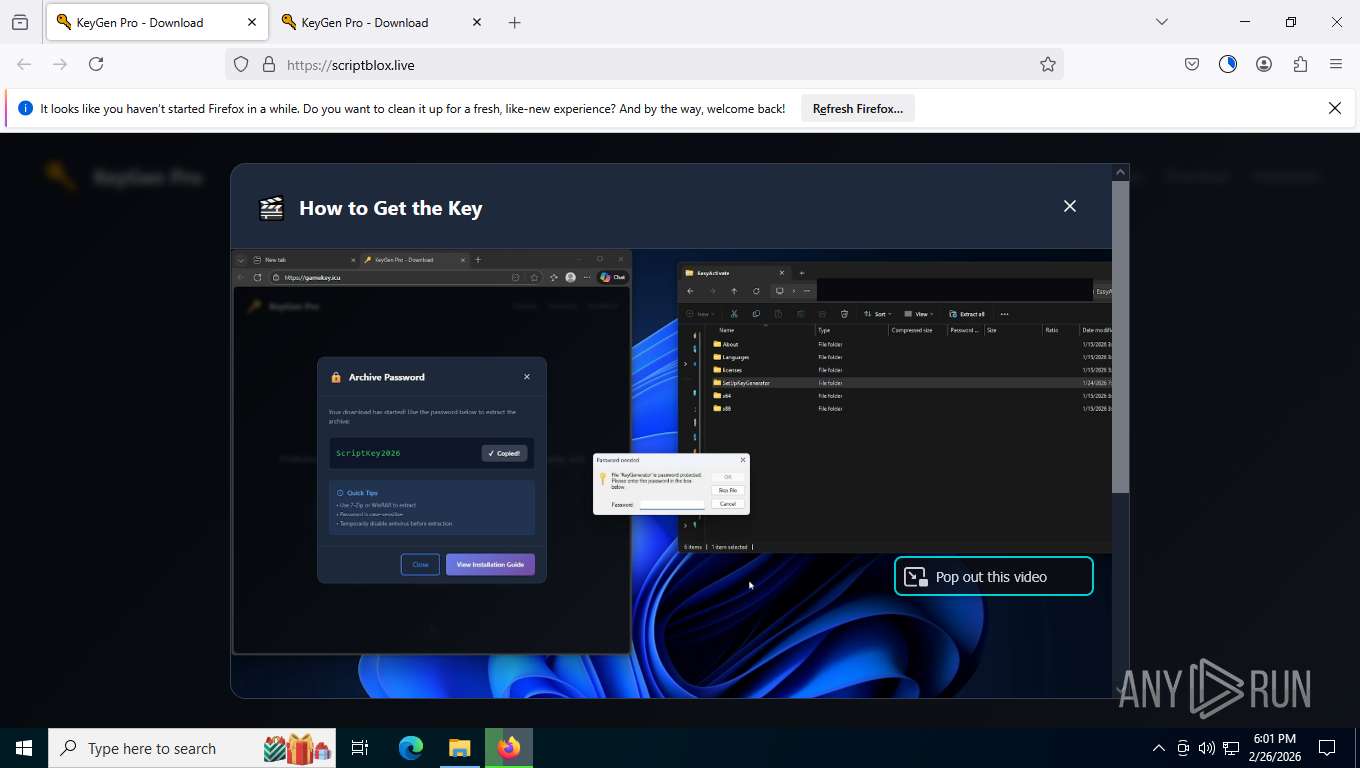Open volume control in tray
Image resolution: width=1360 pixels, height=768 pixels.
coord(1206,748)
